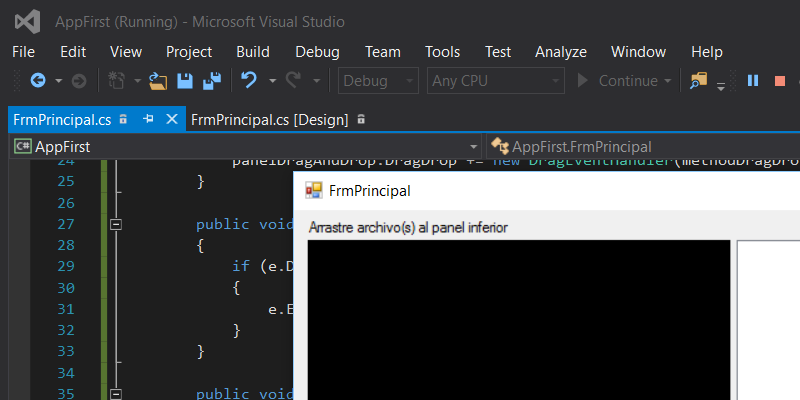Open the Debug configuration dropdown
Screen dimensions: 800x400
click(x=379, y=81)
